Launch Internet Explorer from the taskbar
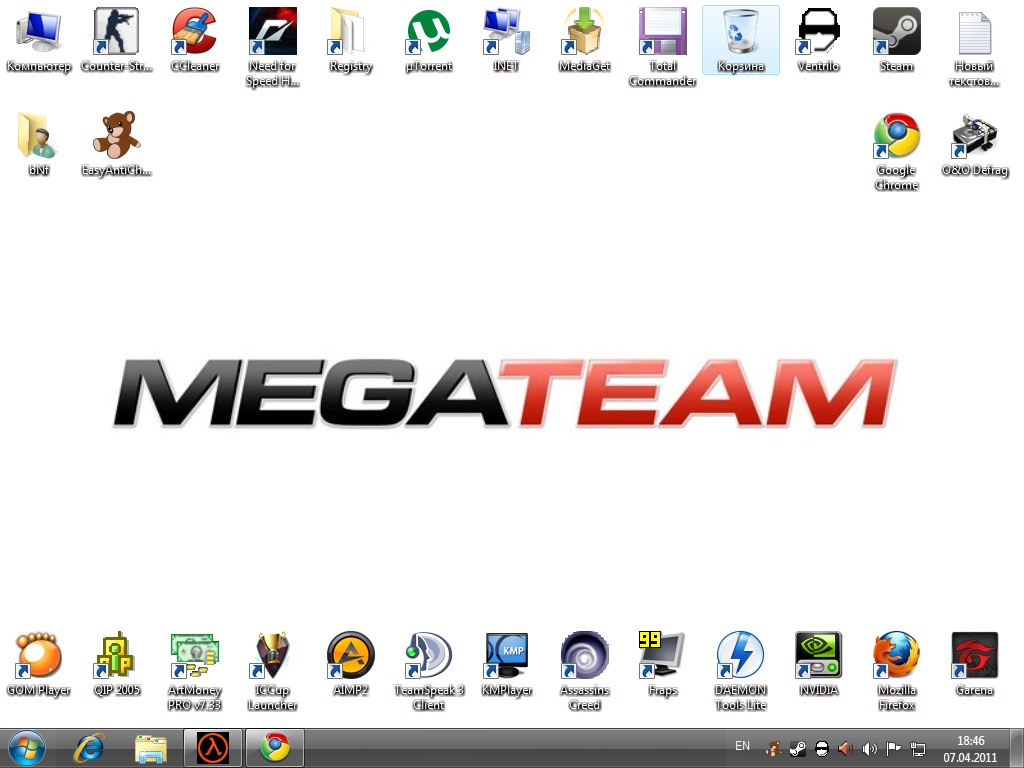1024x768 pixels. [x=89, y=748]
